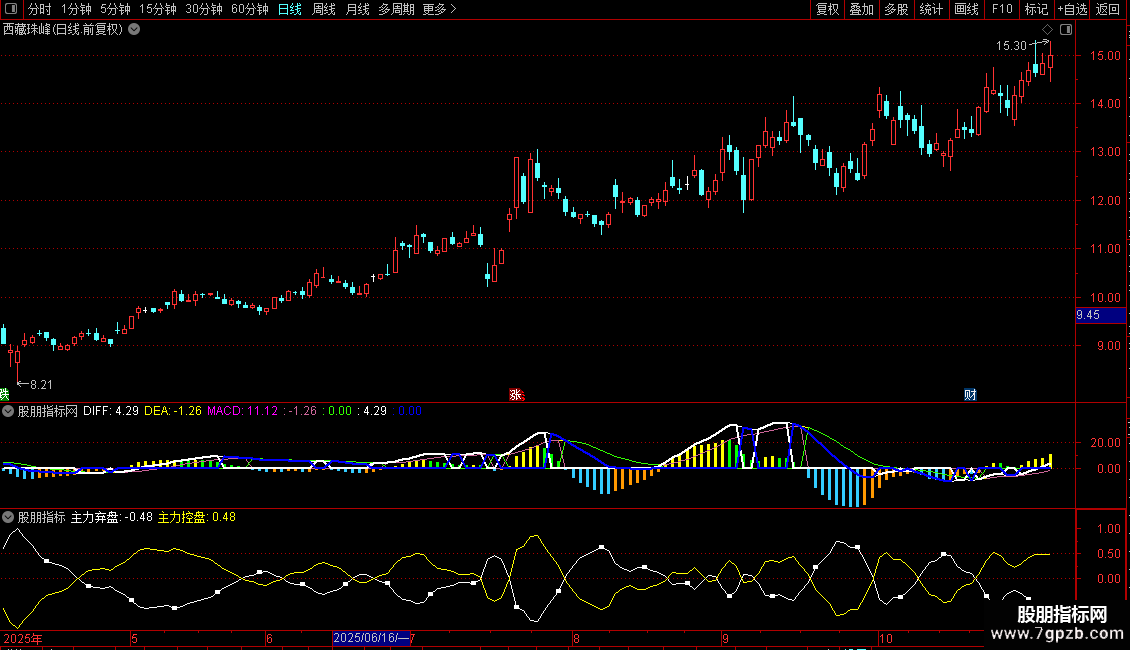Click the 叠加 overlay button
Viewport: 1130px width, 650px height.
[x=861, y=9]
